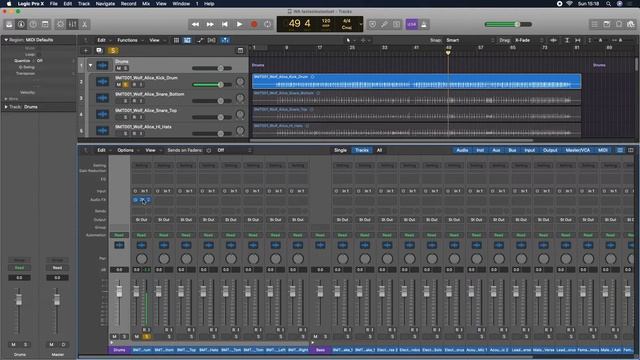
Task: Open the Record menu
Action: (x=128, y=4)
